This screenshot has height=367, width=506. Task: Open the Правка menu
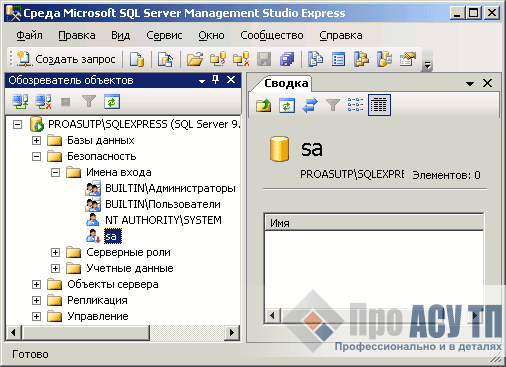click(x=77, y=35)
